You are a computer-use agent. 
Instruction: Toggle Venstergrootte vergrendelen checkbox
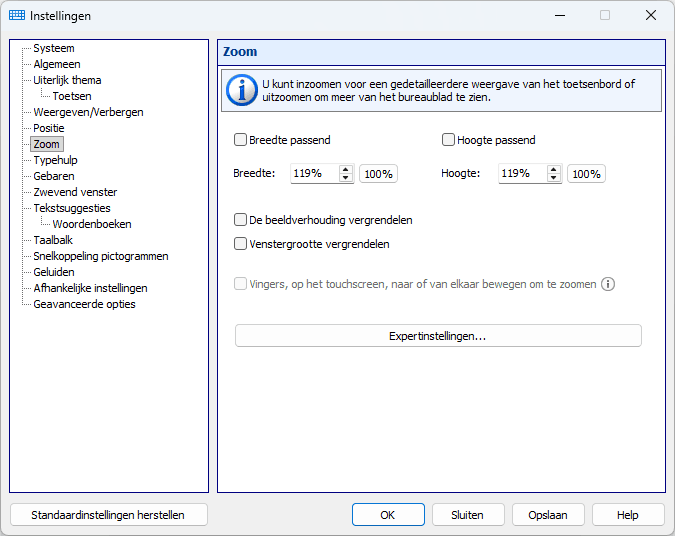coord(240,244)
